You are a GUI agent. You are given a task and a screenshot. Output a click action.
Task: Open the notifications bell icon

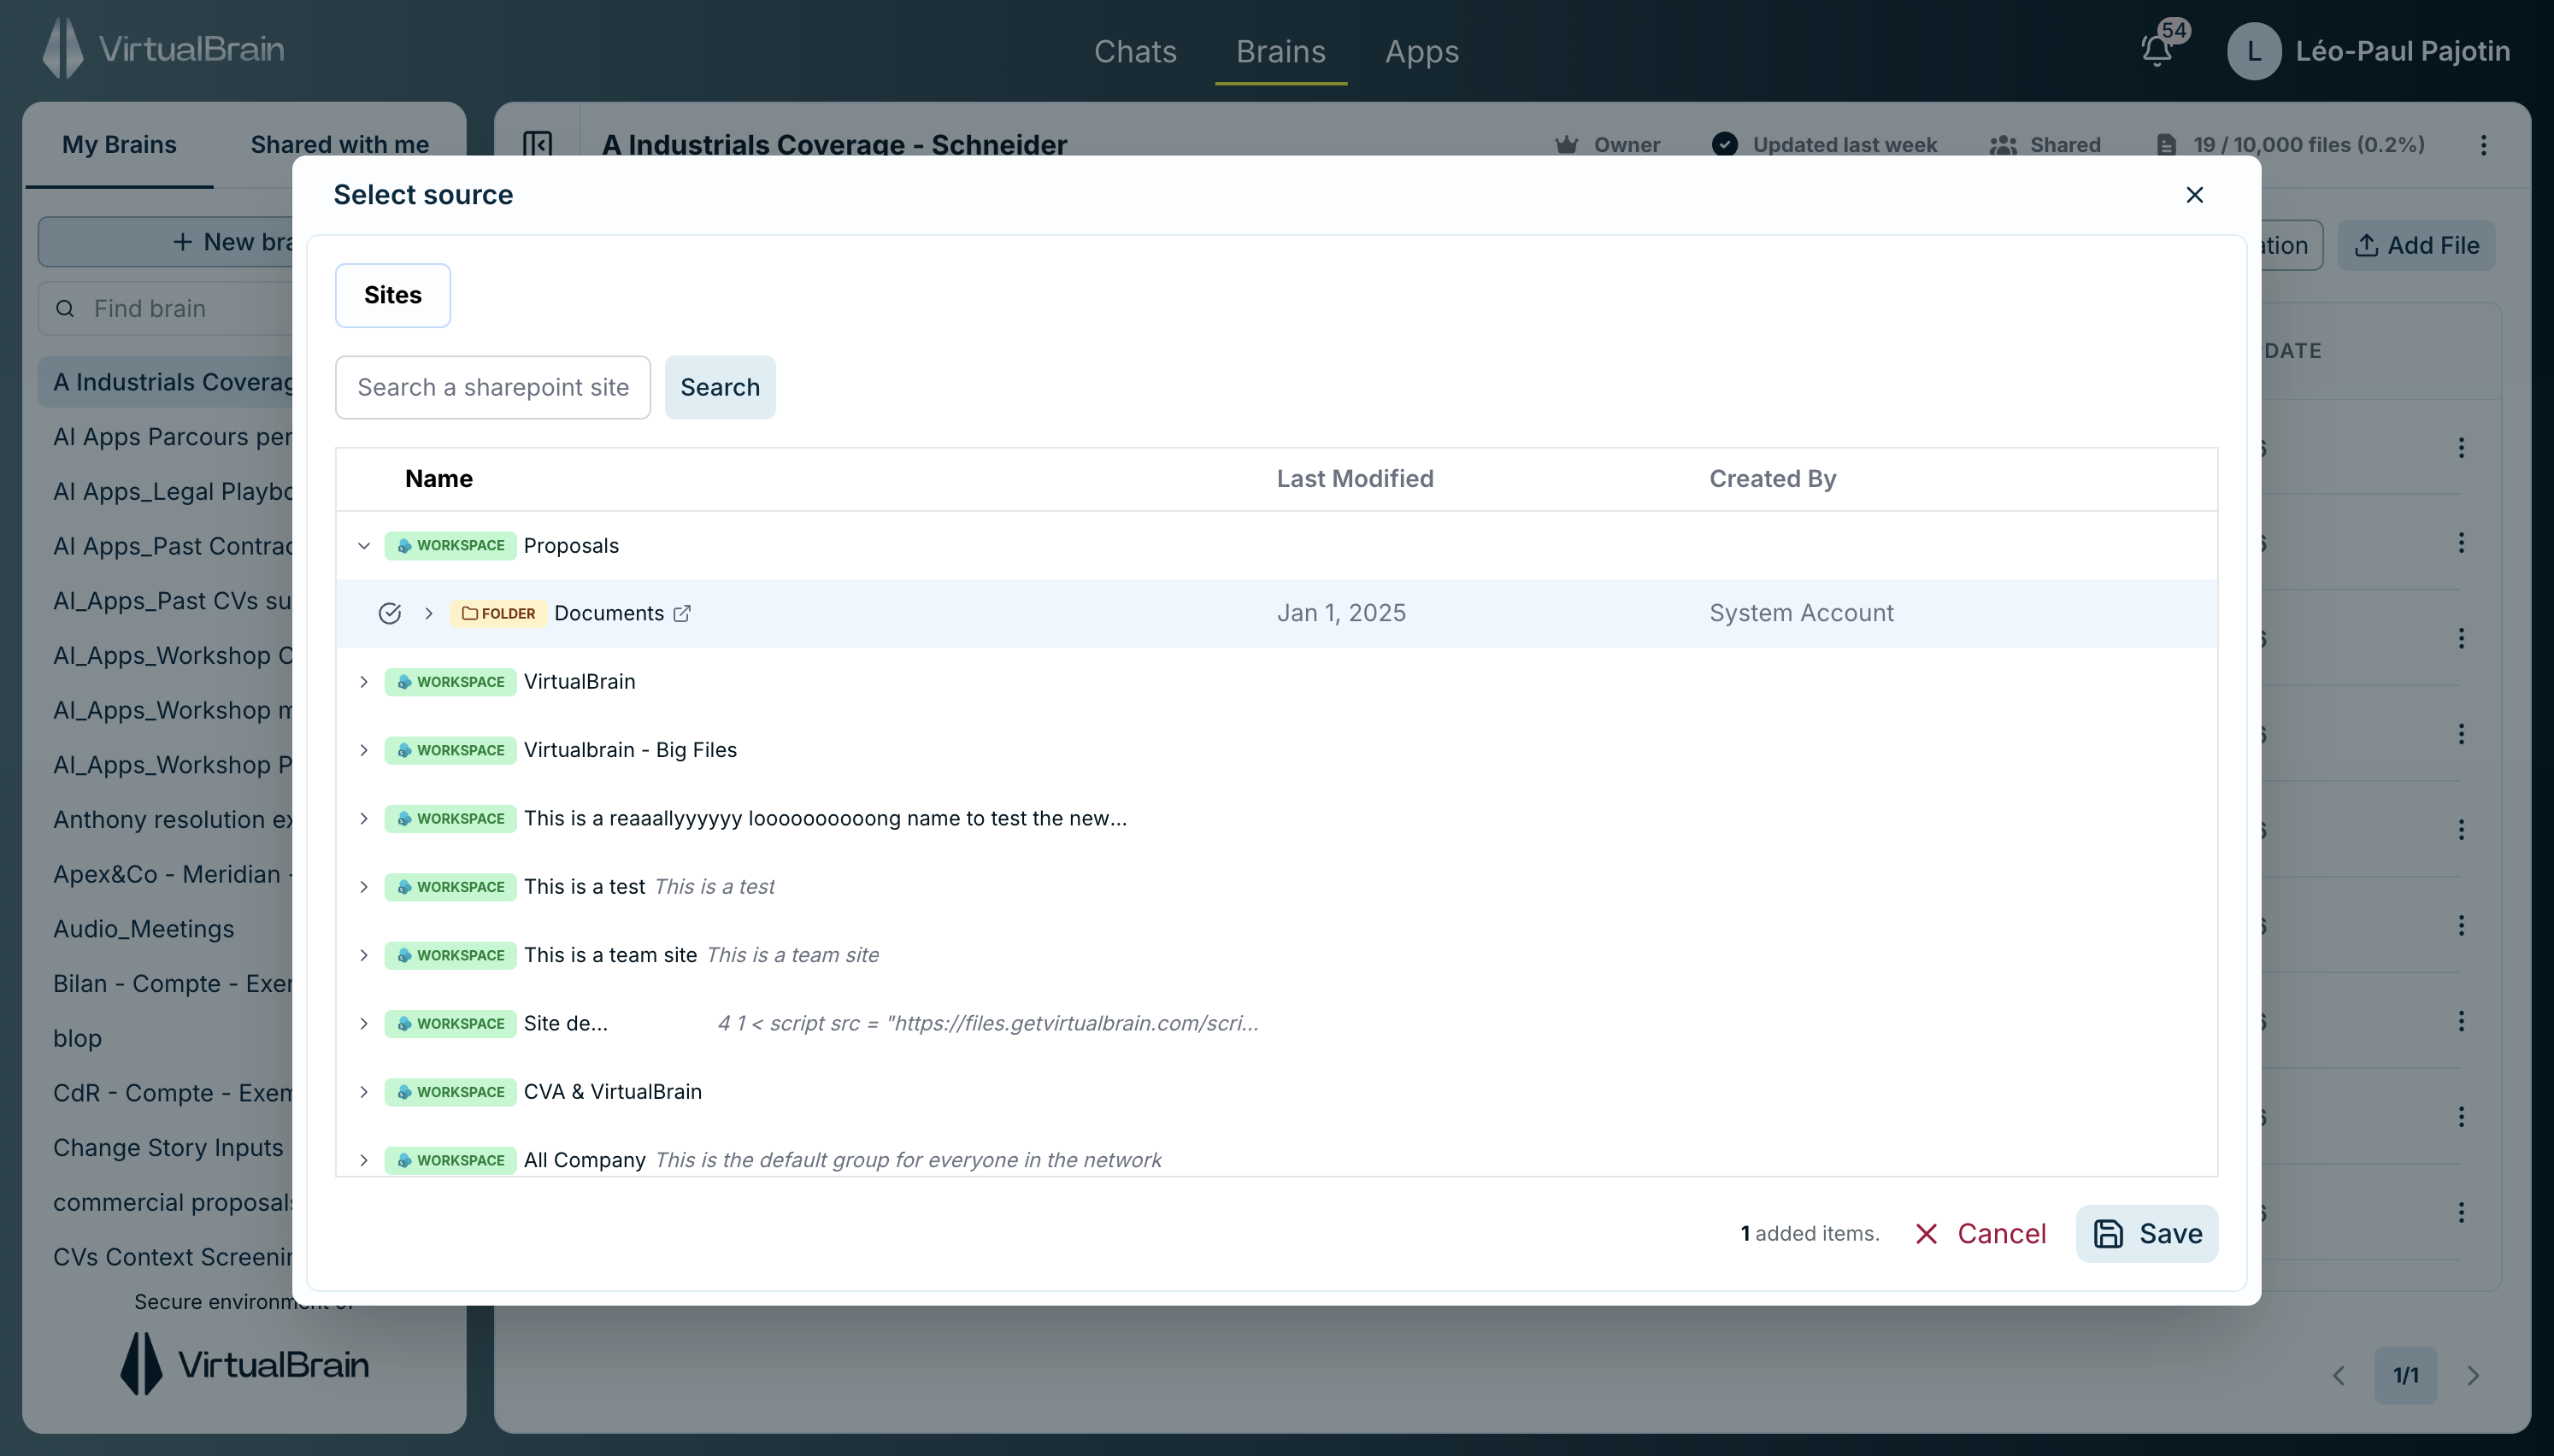[x=2156, y=51]
